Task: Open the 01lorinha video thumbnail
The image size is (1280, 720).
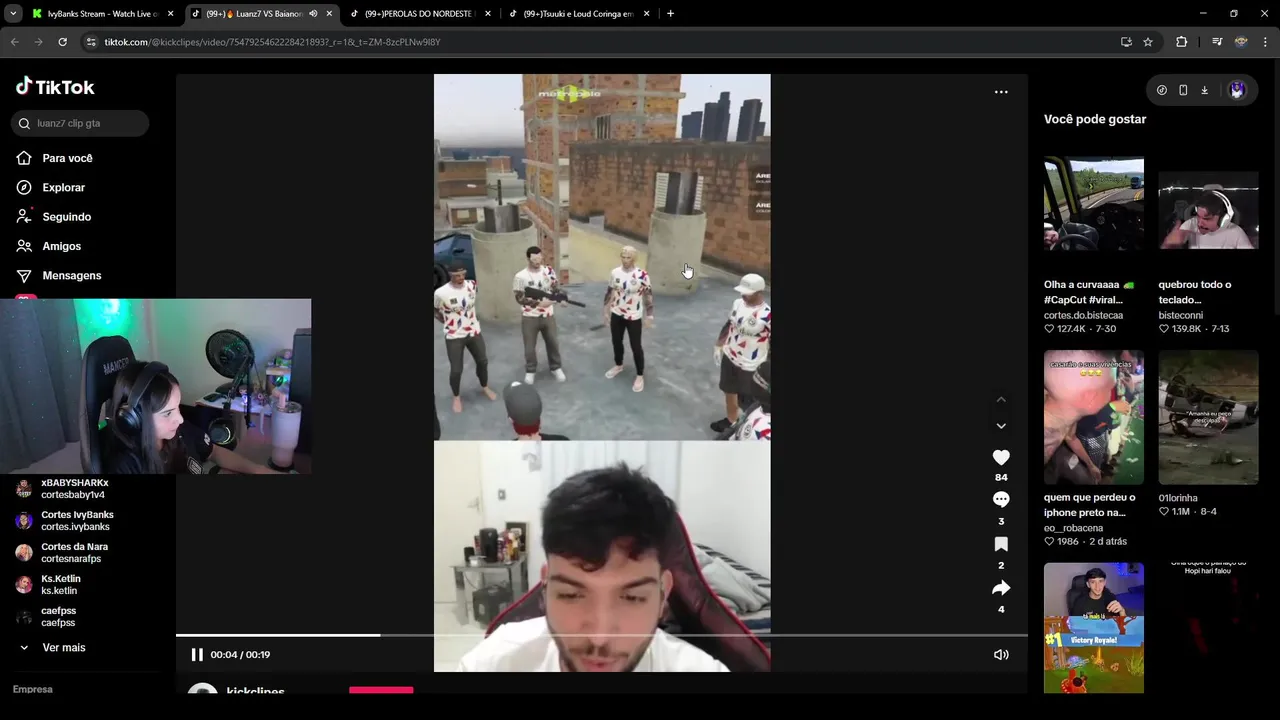Action: (x=1208, y=417)
